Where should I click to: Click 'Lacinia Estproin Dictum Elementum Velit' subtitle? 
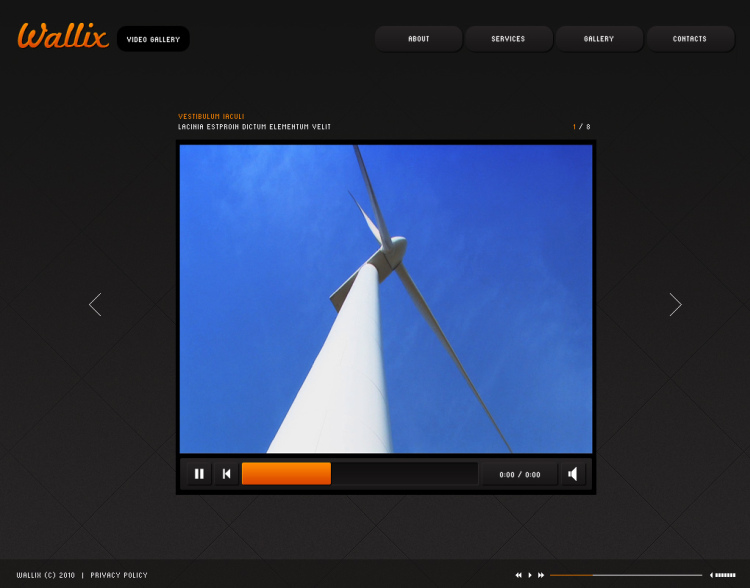254,127
